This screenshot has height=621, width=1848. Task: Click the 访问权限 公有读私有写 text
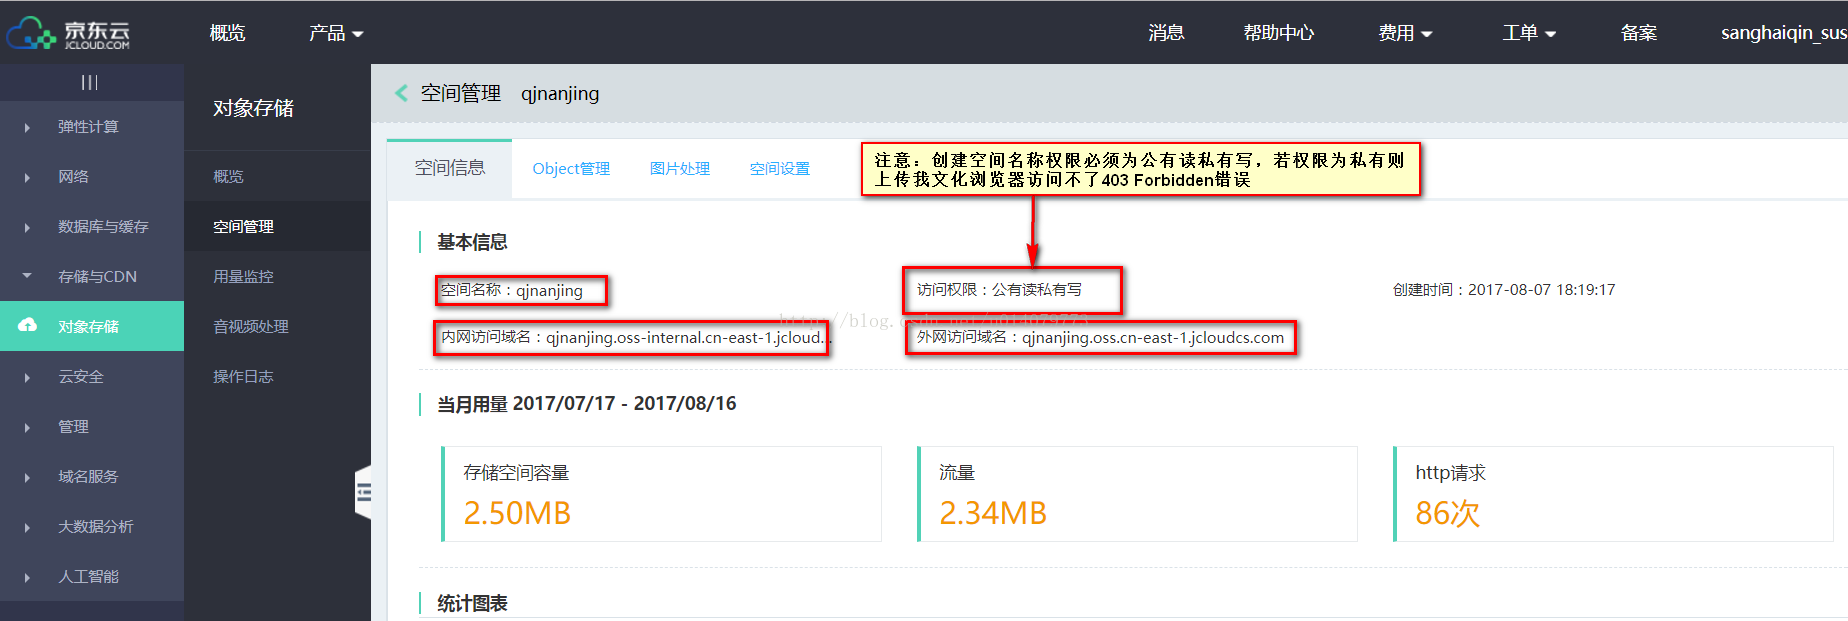tap(999, 290)
